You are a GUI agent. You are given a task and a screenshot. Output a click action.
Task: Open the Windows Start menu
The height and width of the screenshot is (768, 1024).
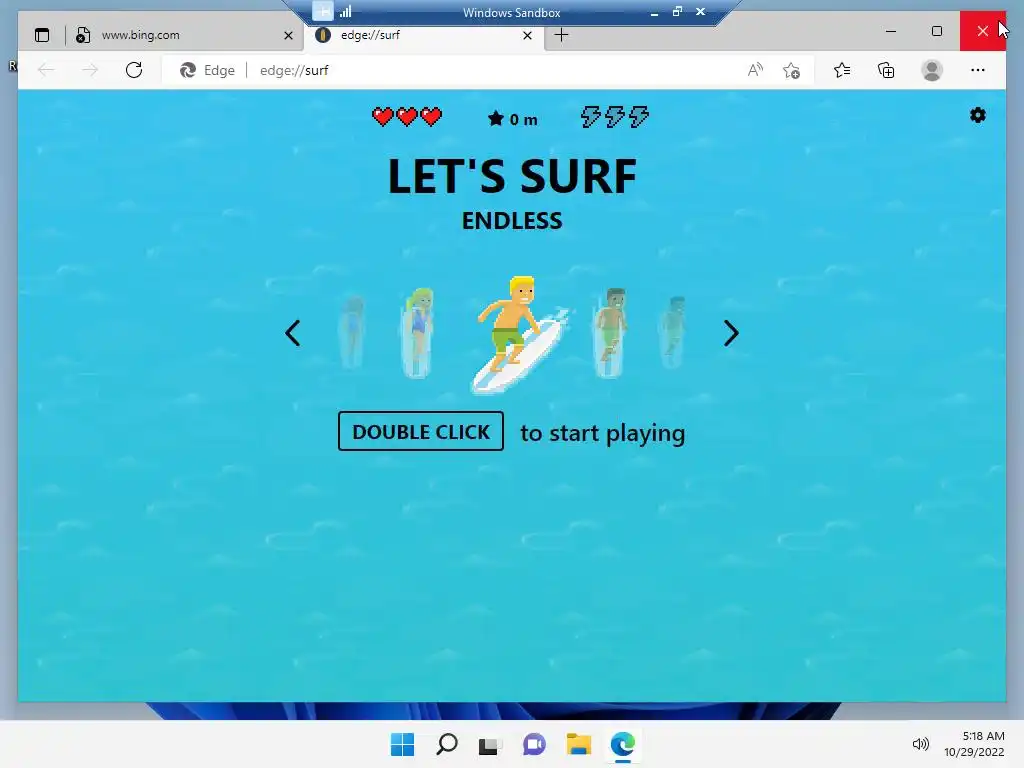pos(402,744)
